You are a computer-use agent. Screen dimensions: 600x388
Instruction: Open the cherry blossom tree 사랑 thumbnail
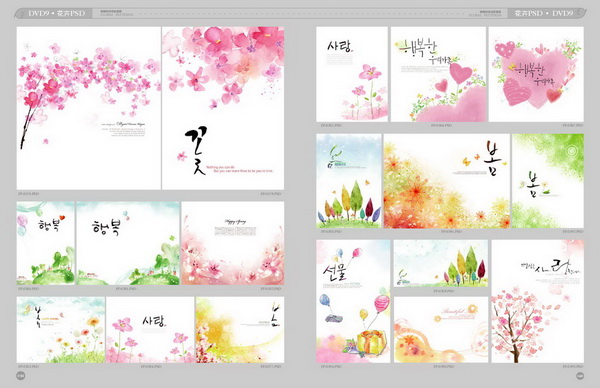click(538, 302)
